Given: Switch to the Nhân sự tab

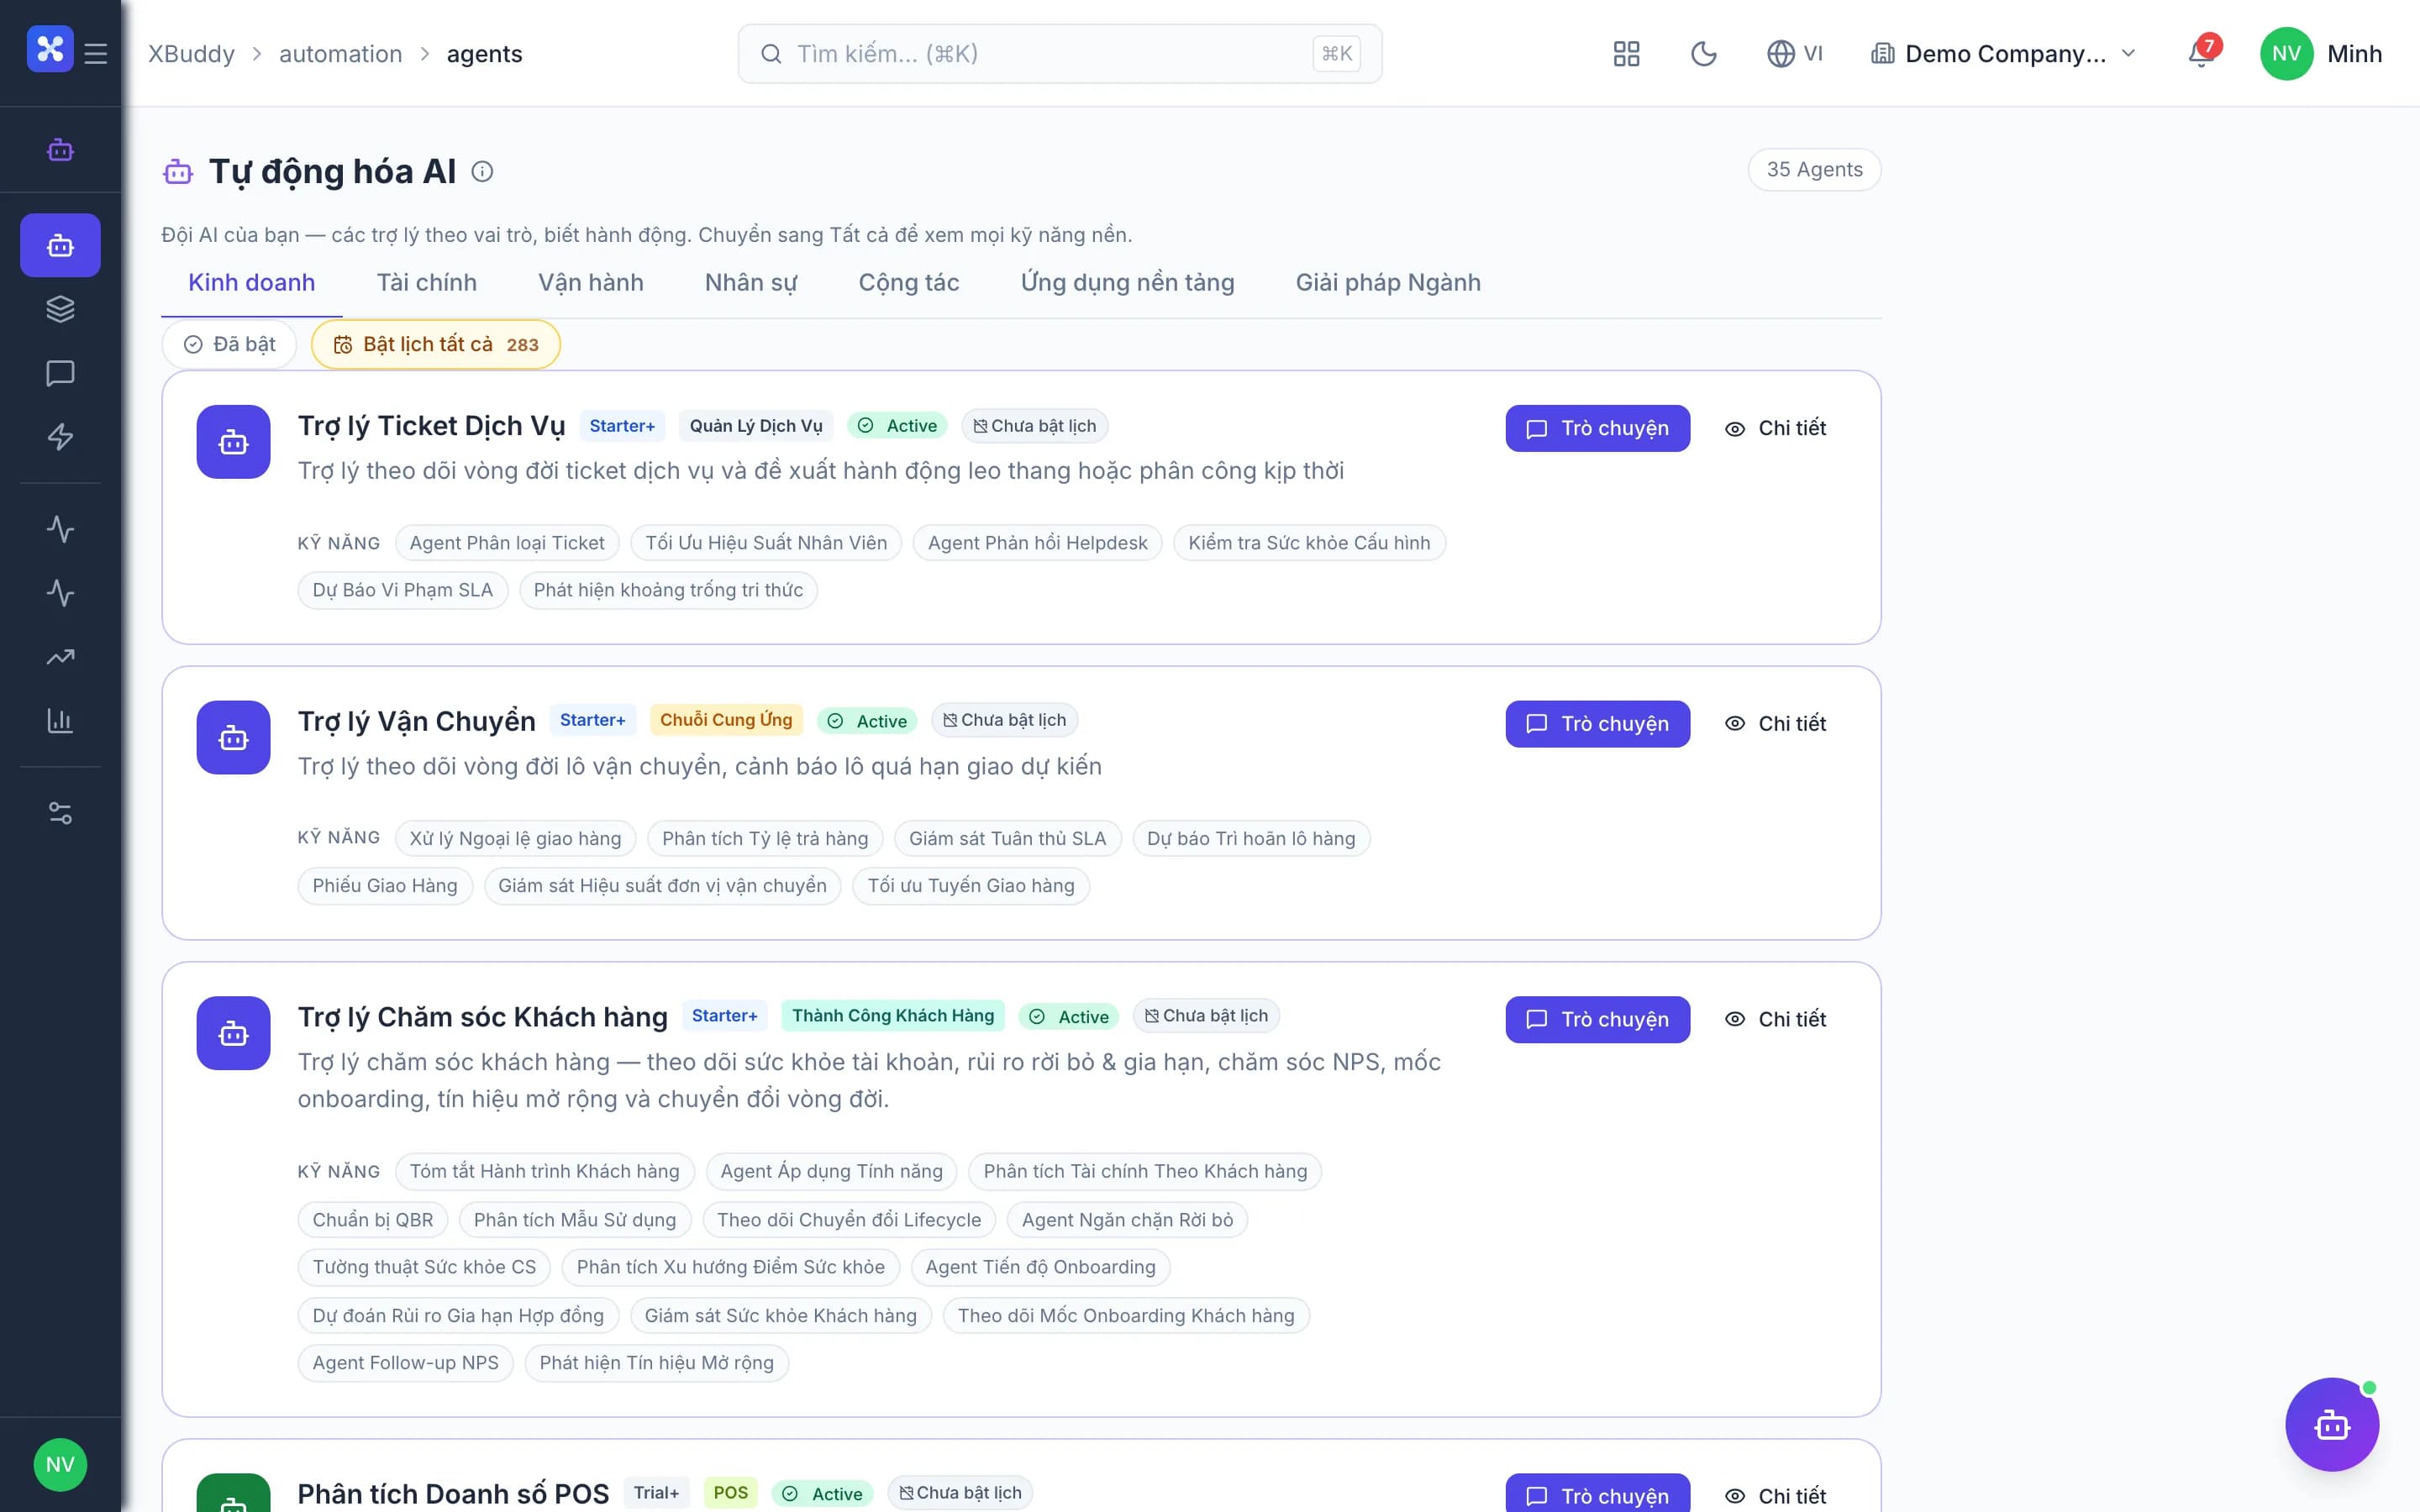Looking at the screenshot, I should 751,283.
